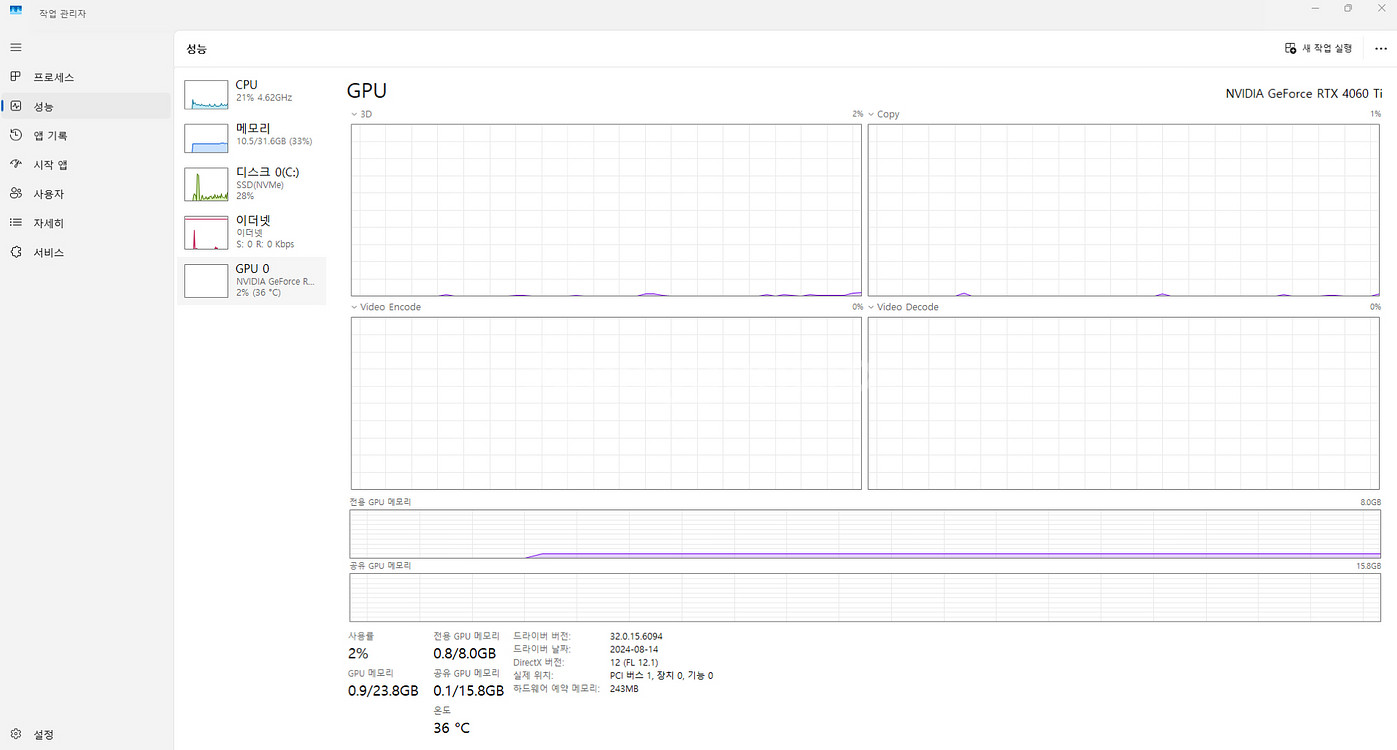The image size is (1397, 750).
Task: Open the Video Decode engine dropdown
Action: click(x=872, y=307)
